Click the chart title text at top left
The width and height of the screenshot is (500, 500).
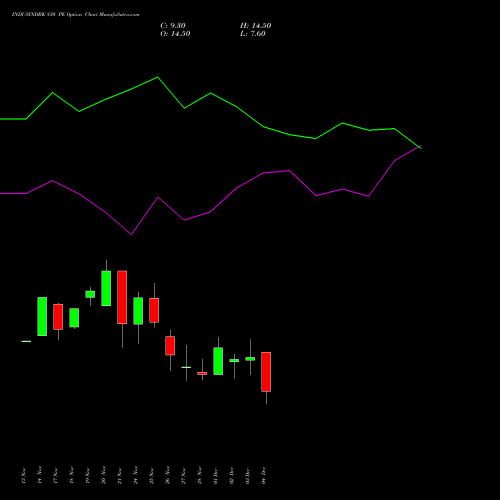75,15
